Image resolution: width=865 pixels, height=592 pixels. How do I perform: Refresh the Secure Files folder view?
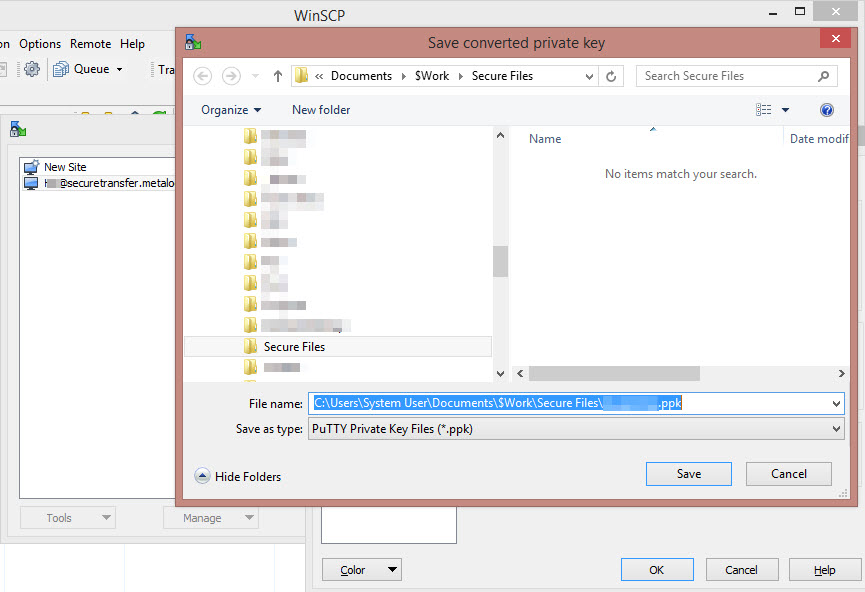611,76
